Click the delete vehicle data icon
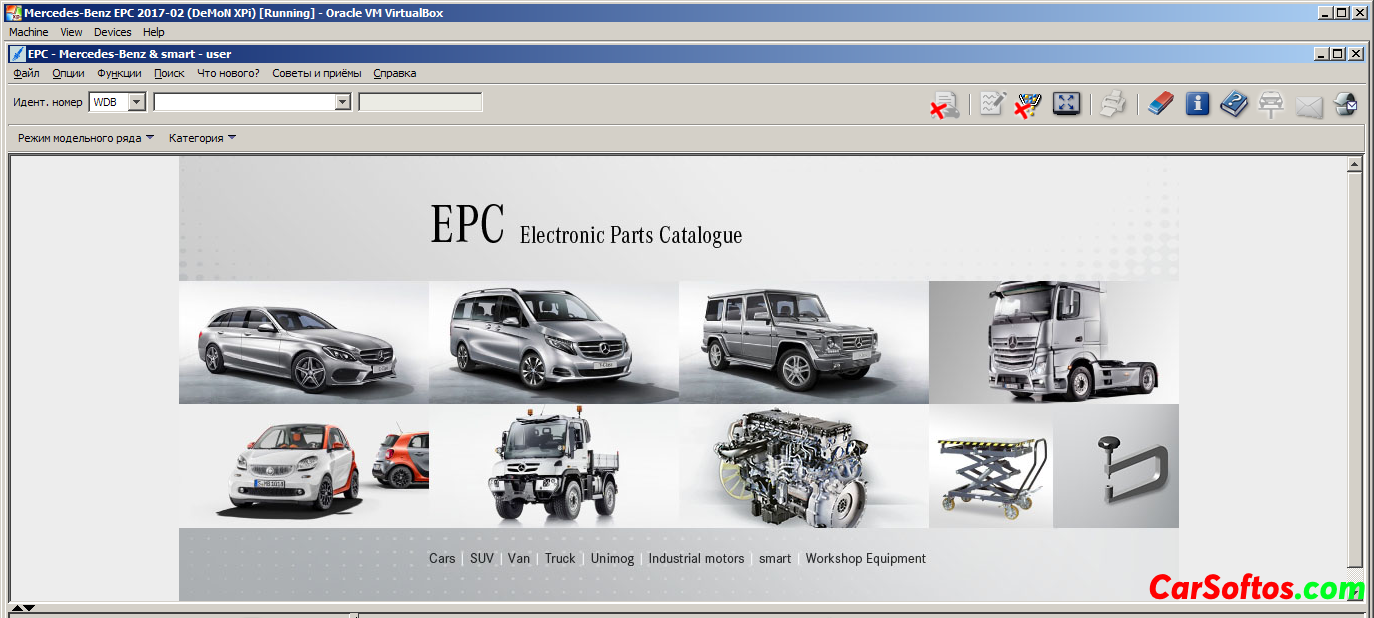1374x618 pixels. click(x=944, y=104)
